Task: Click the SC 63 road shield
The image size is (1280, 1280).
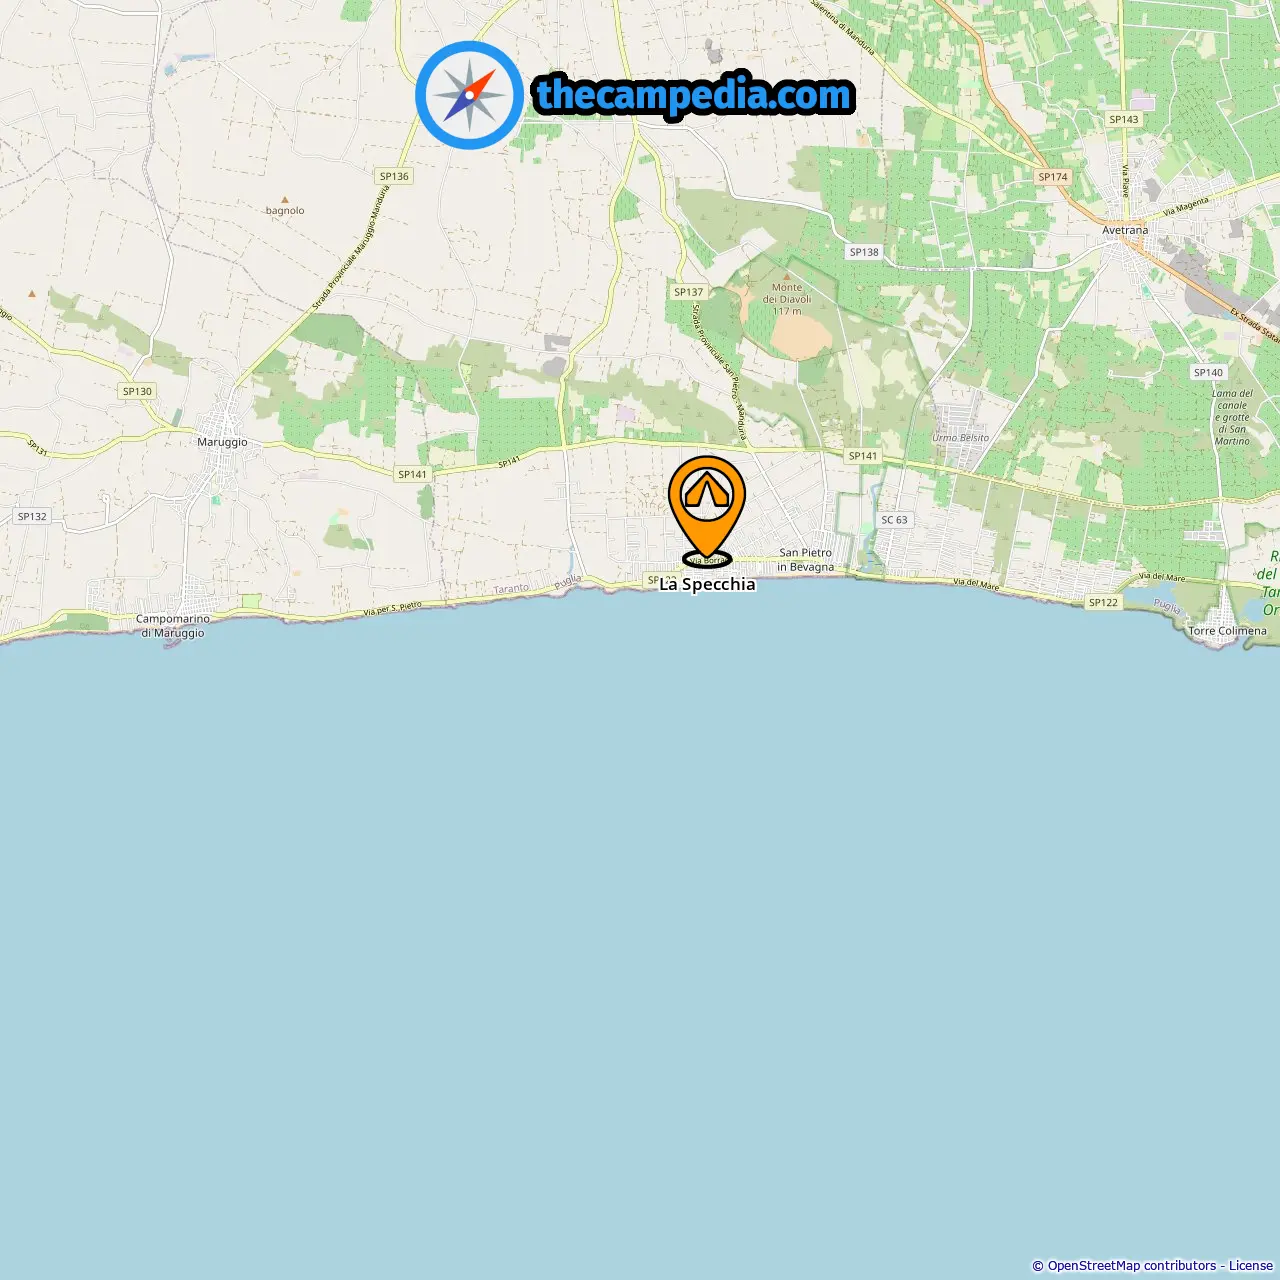Action: coord(895,520)
